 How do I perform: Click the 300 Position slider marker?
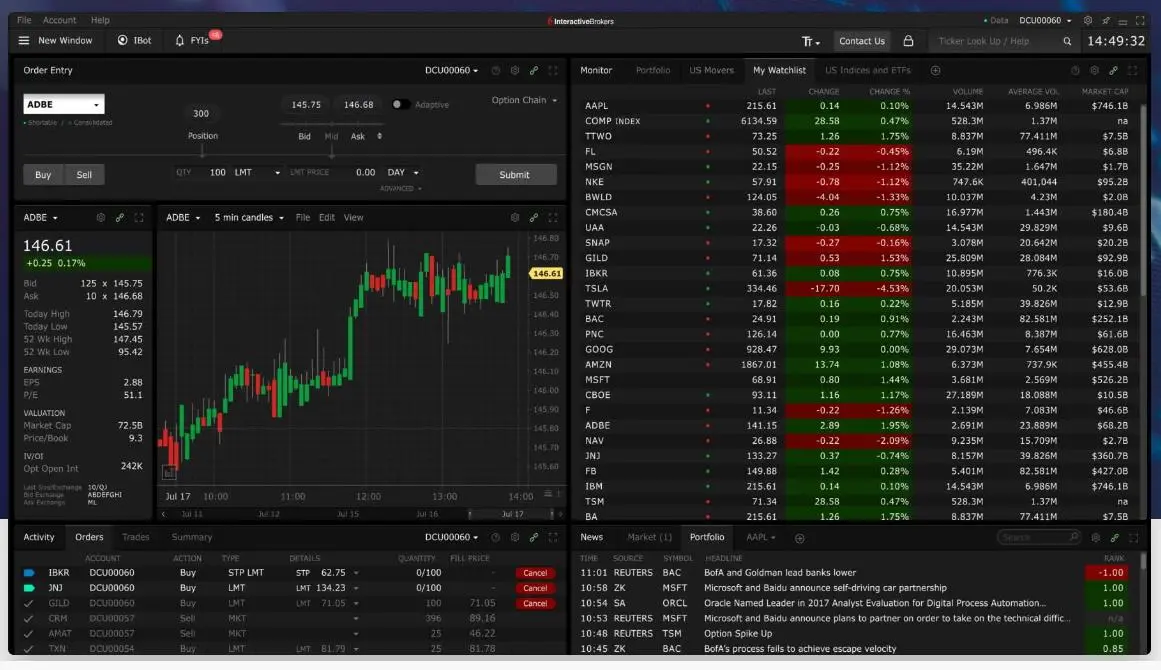201,113
